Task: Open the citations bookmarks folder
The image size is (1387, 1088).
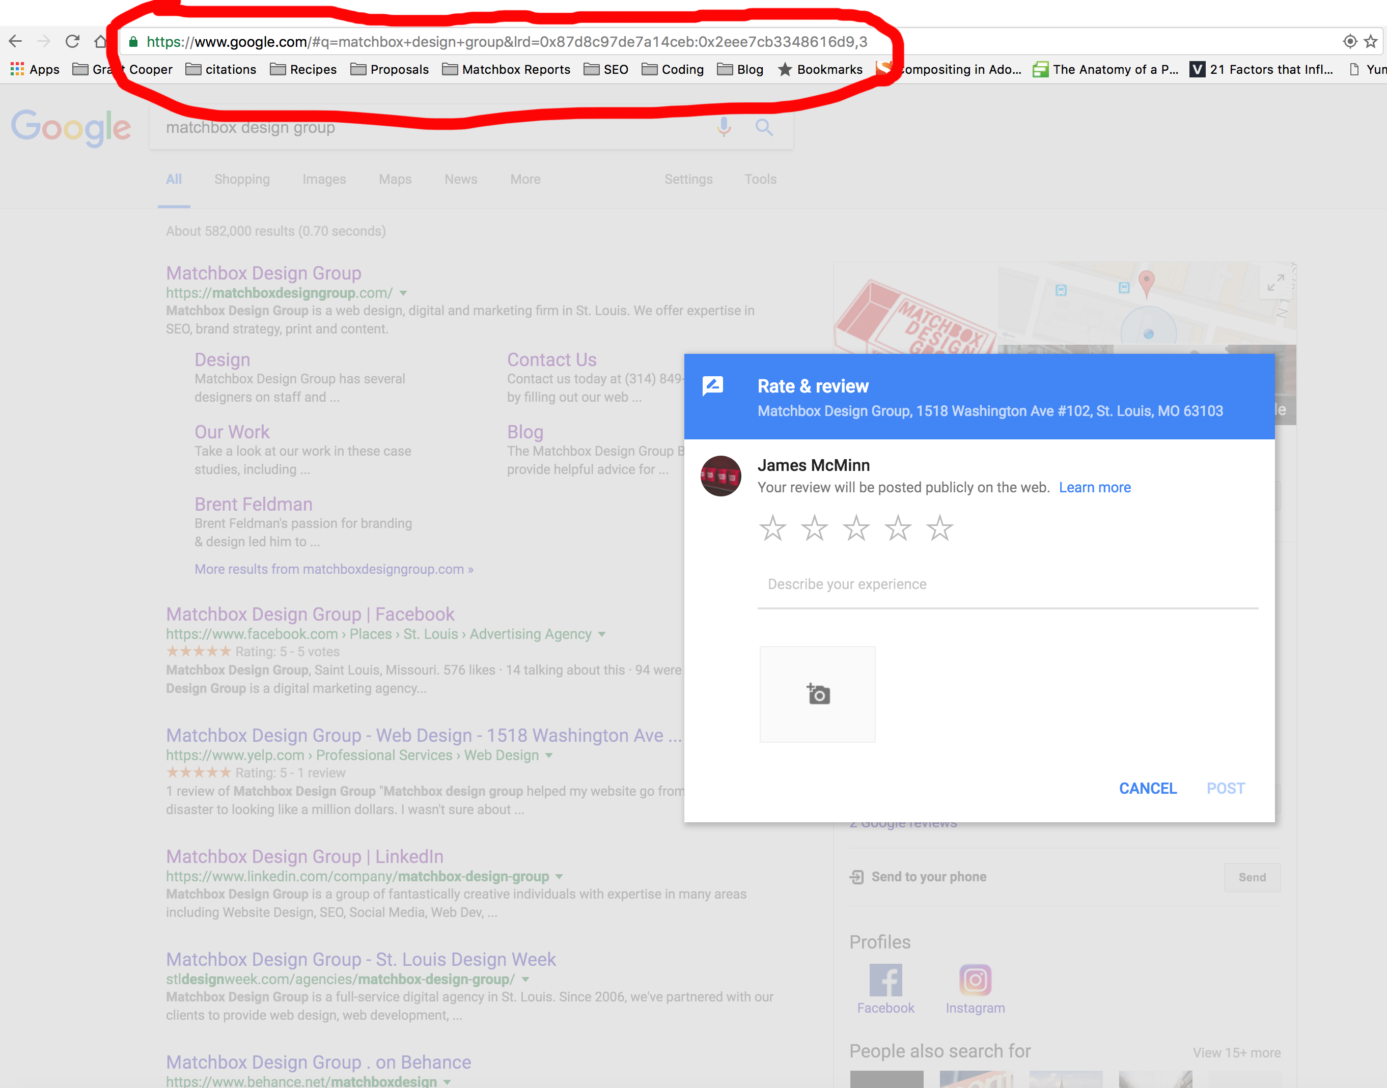Action: click(x=221, y=69)
